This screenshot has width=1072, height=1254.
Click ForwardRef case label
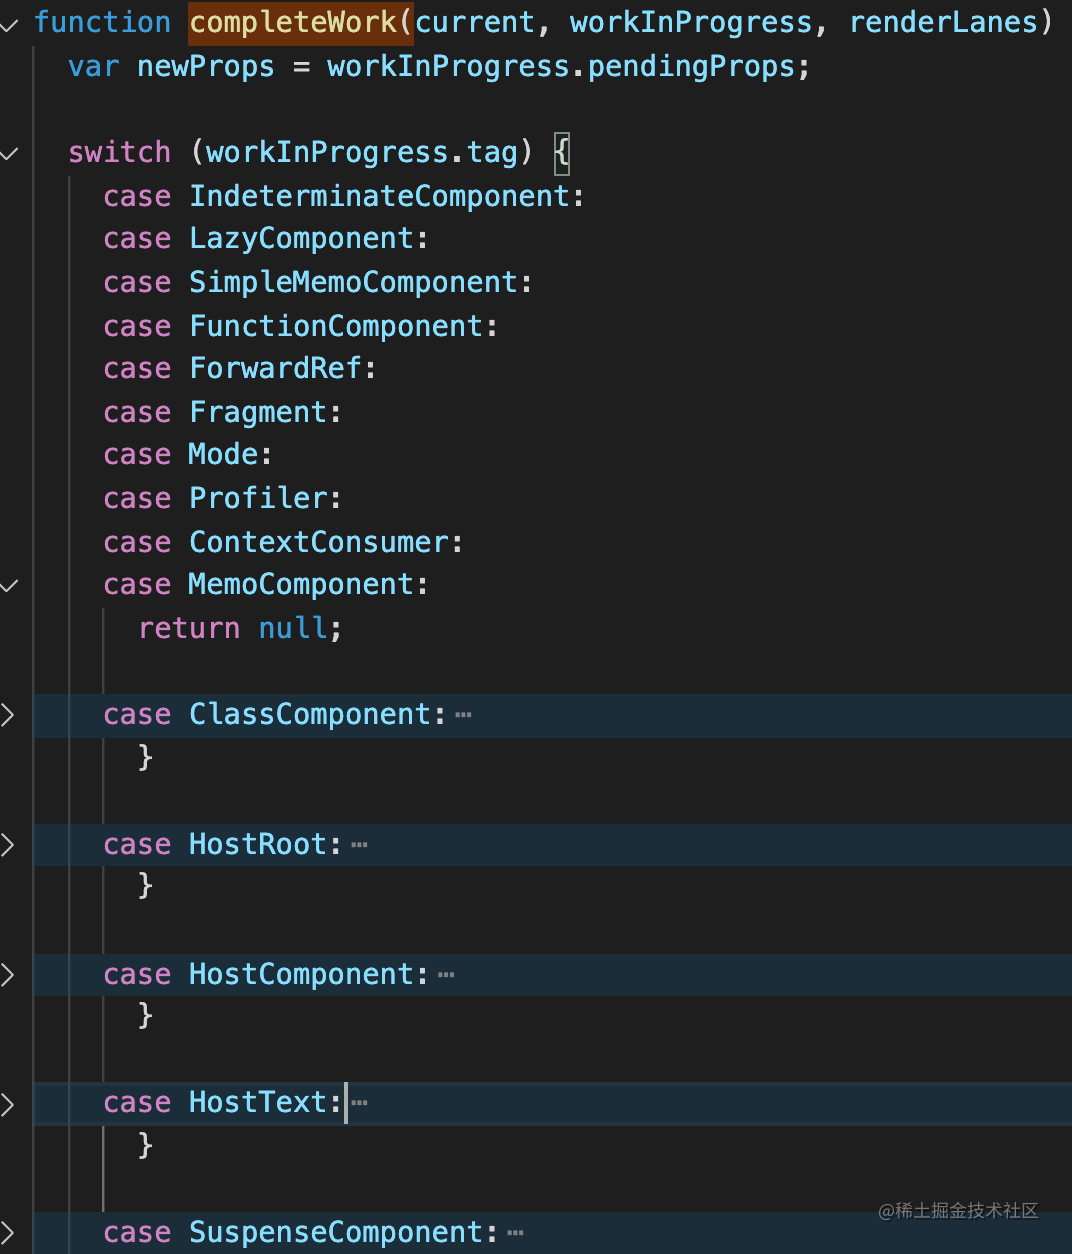(275, 368)
